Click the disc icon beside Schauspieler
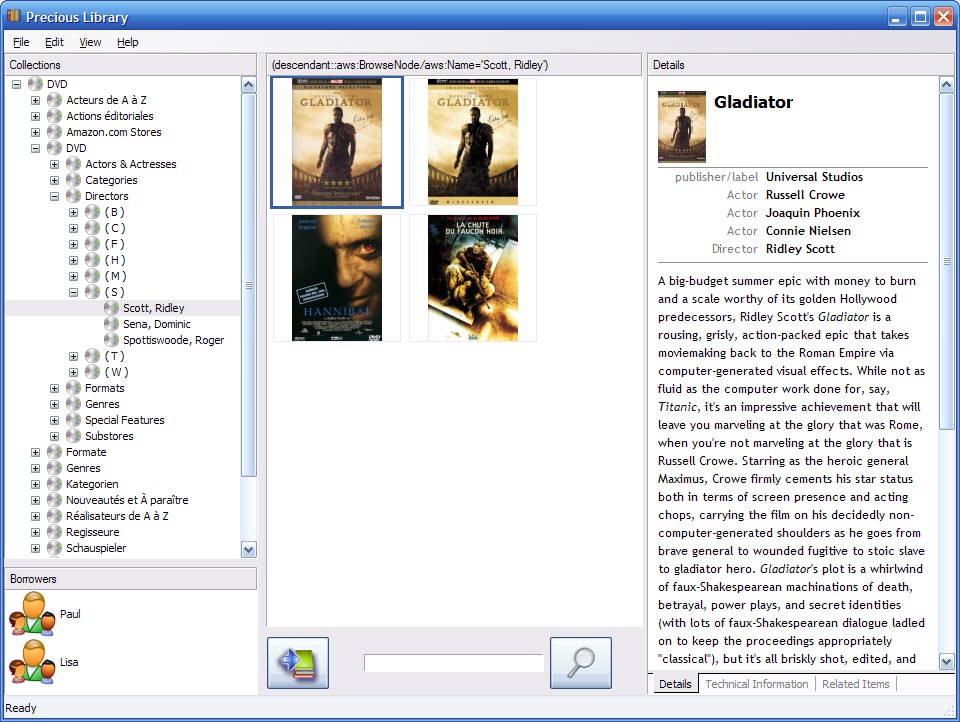The width and height of the screenshot is (960, 722). 54,547
